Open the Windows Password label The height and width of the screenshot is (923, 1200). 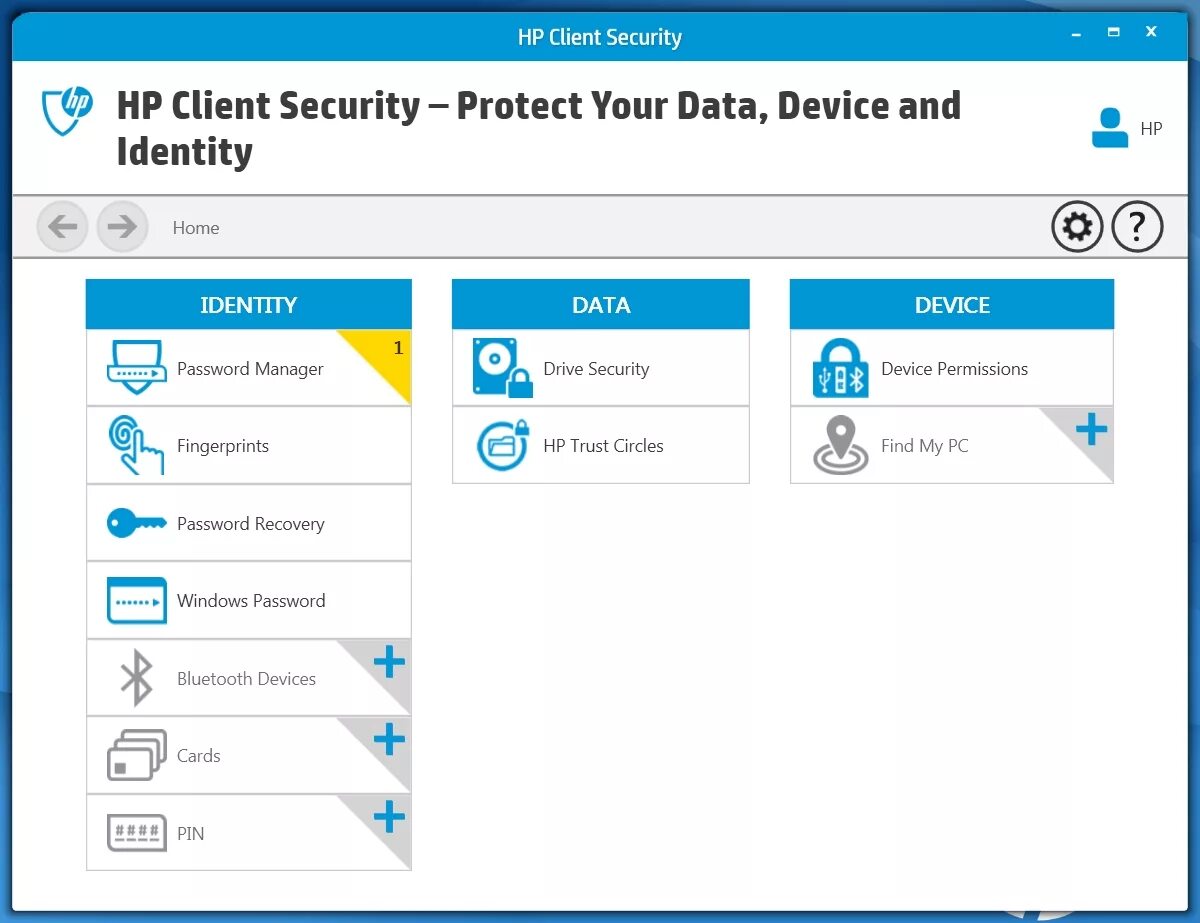(x=251, y=601)
